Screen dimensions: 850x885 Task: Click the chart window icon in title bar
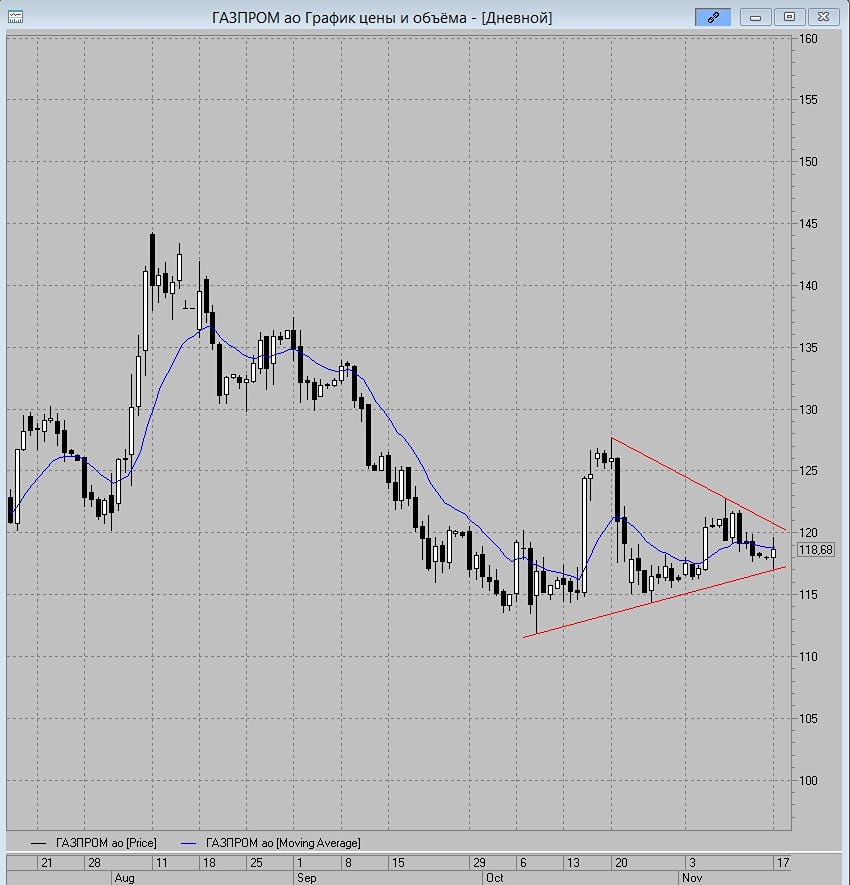[15, 17]
